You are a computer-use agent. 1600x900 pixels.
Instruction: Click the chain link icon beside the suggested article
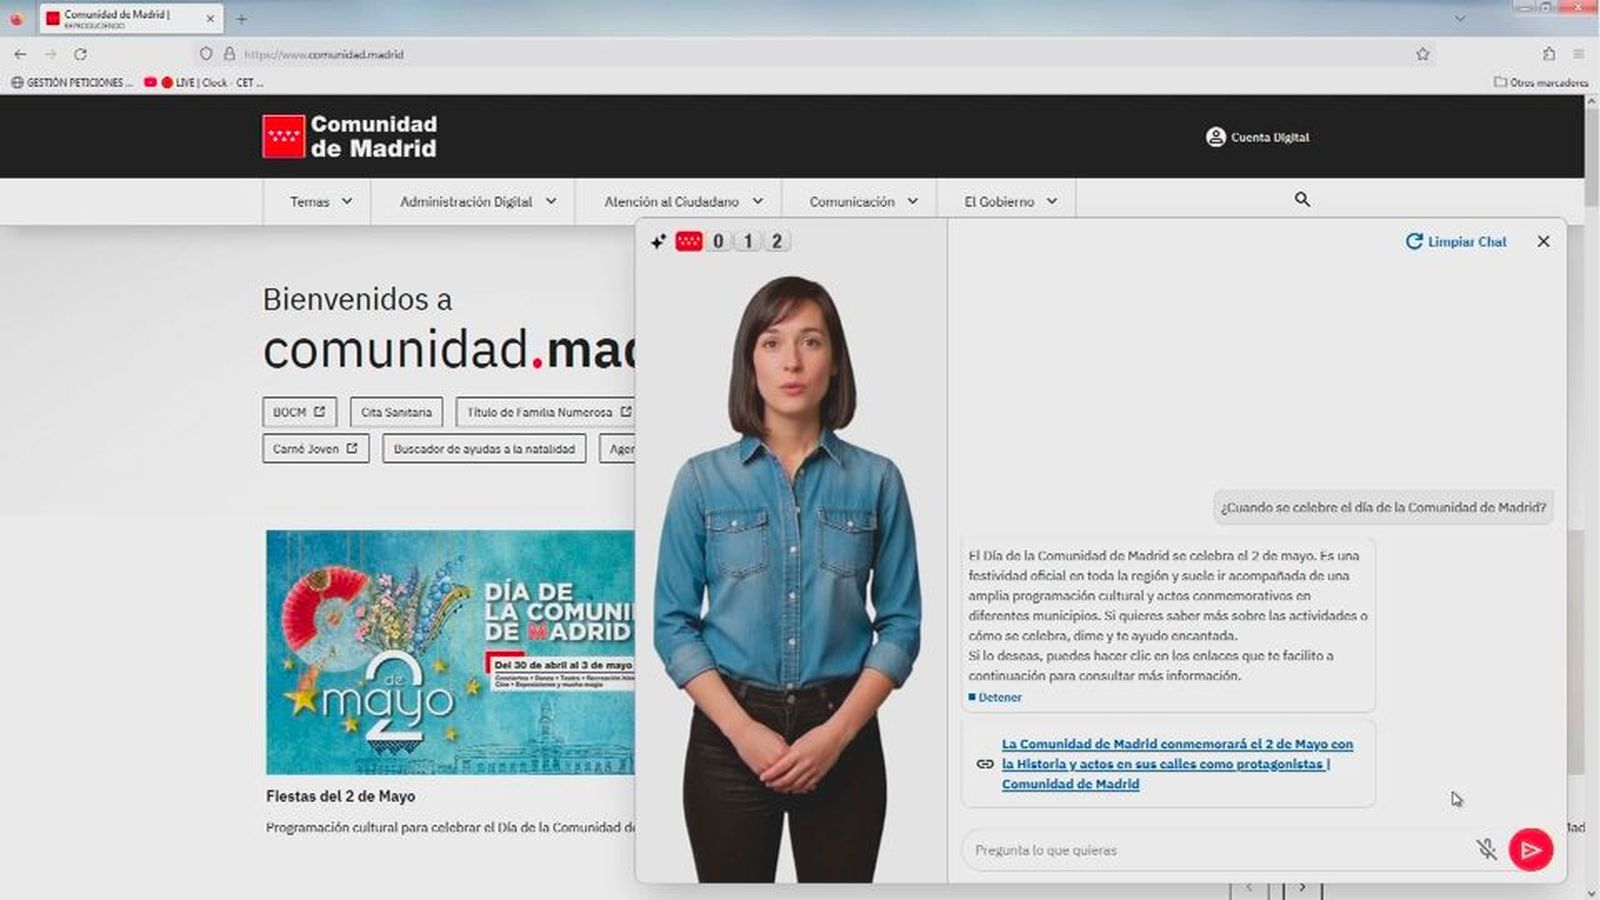985,764
